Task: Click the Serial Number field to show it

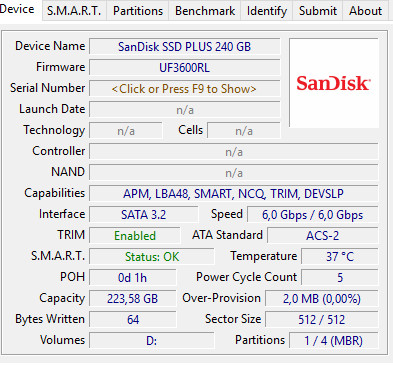Action: click(185, 89)
